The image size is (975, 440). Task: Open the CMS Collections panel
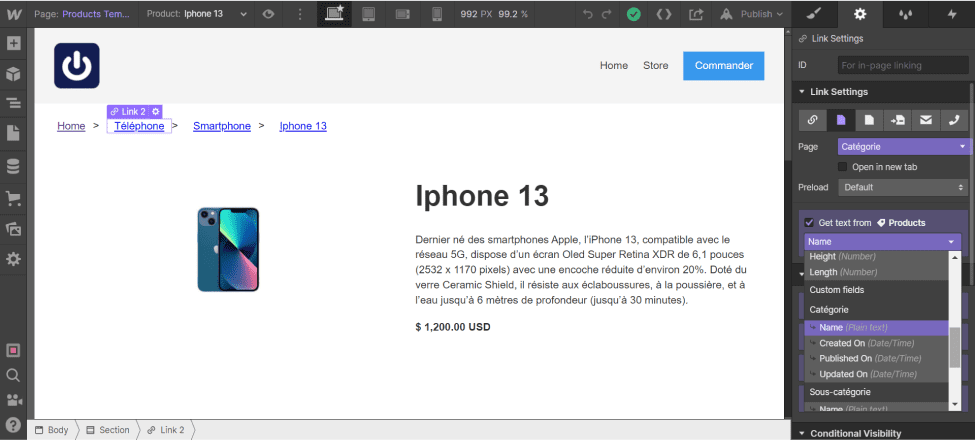point(13,167)
